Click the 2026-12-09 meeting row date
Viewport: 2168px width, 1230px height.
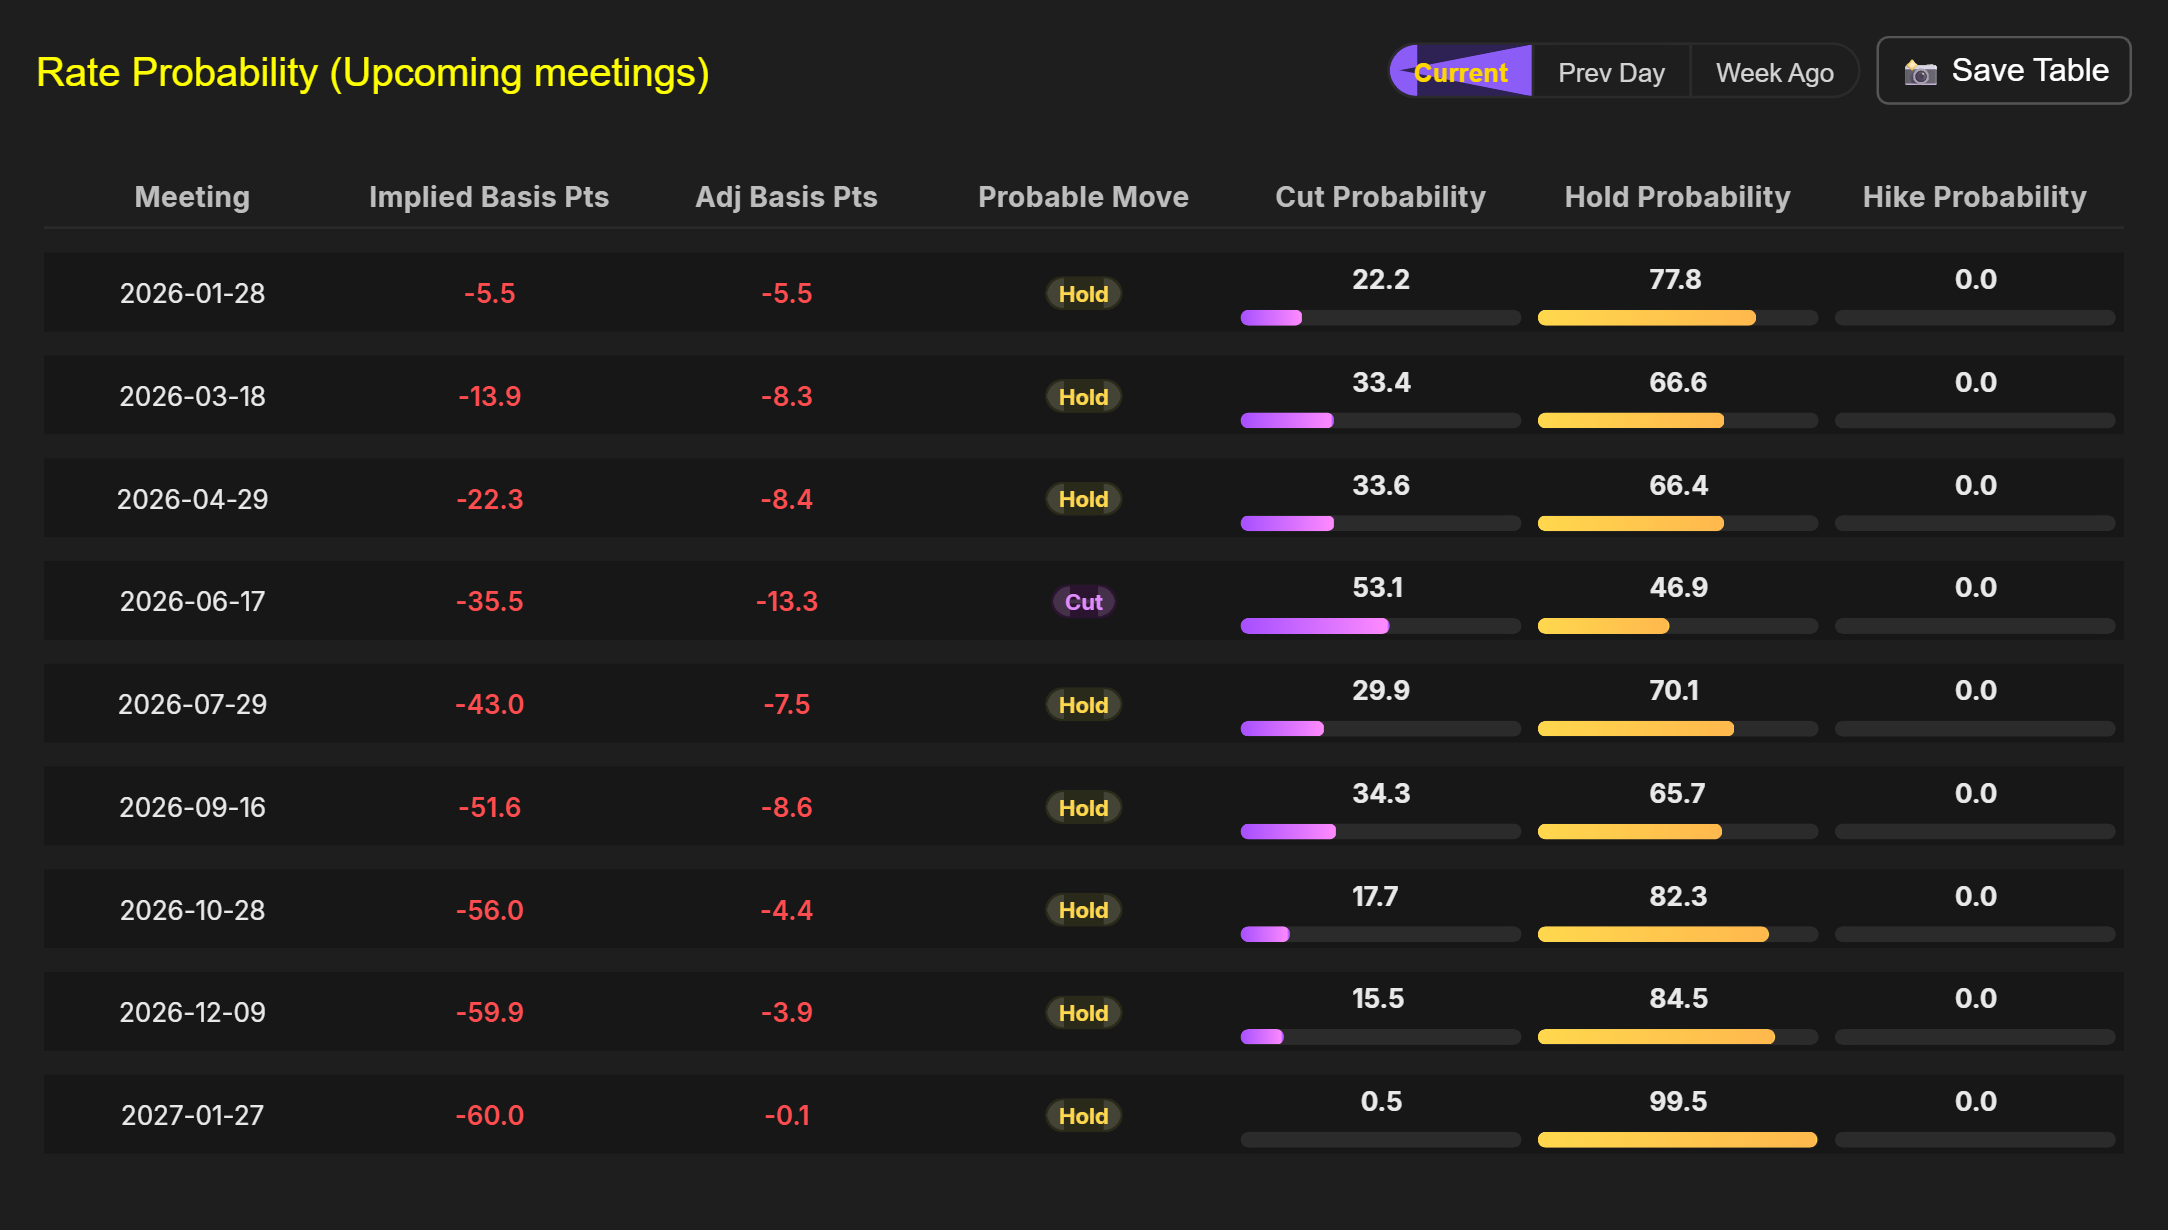tap(192, 1013)
